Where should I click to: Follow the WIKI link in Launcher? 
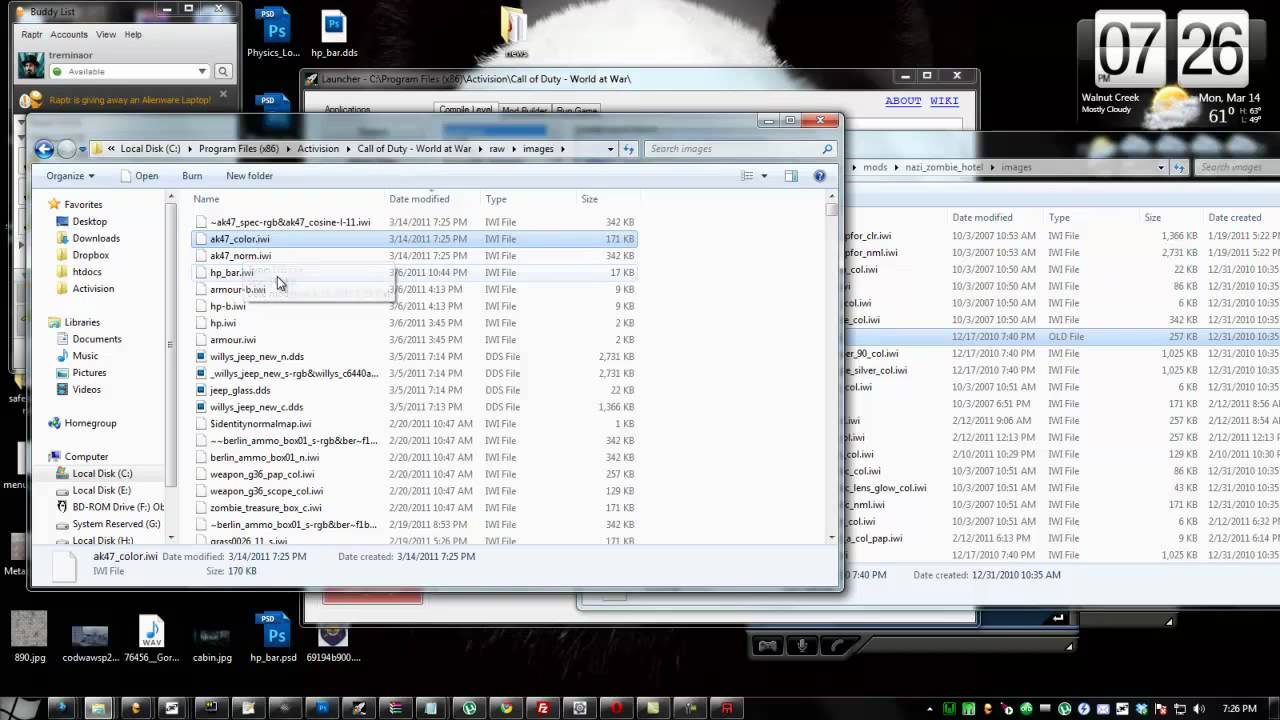944,101
